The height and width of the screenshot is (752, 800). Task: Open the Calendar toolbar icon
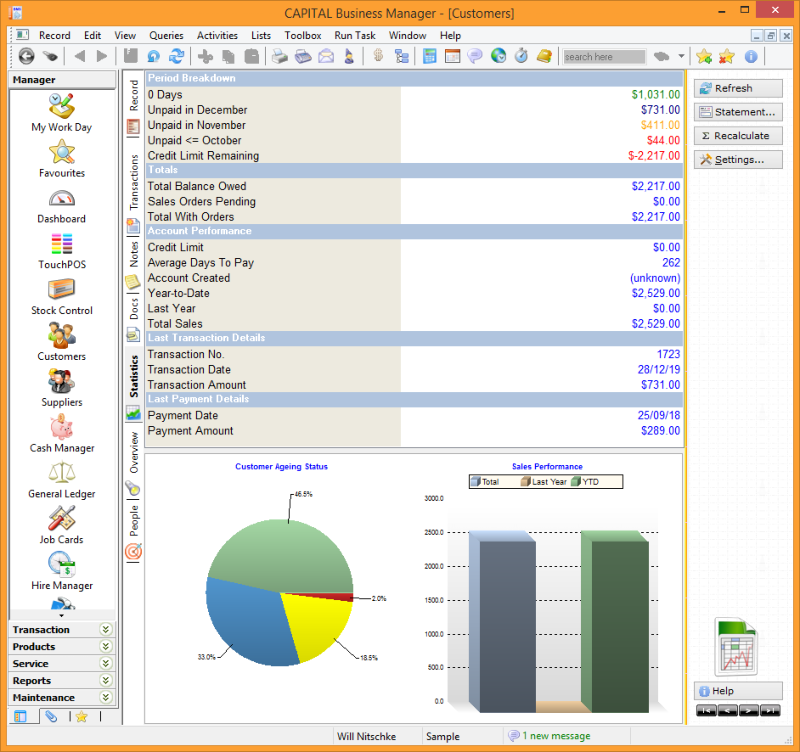pyautogui.click(x=452, y=56)
